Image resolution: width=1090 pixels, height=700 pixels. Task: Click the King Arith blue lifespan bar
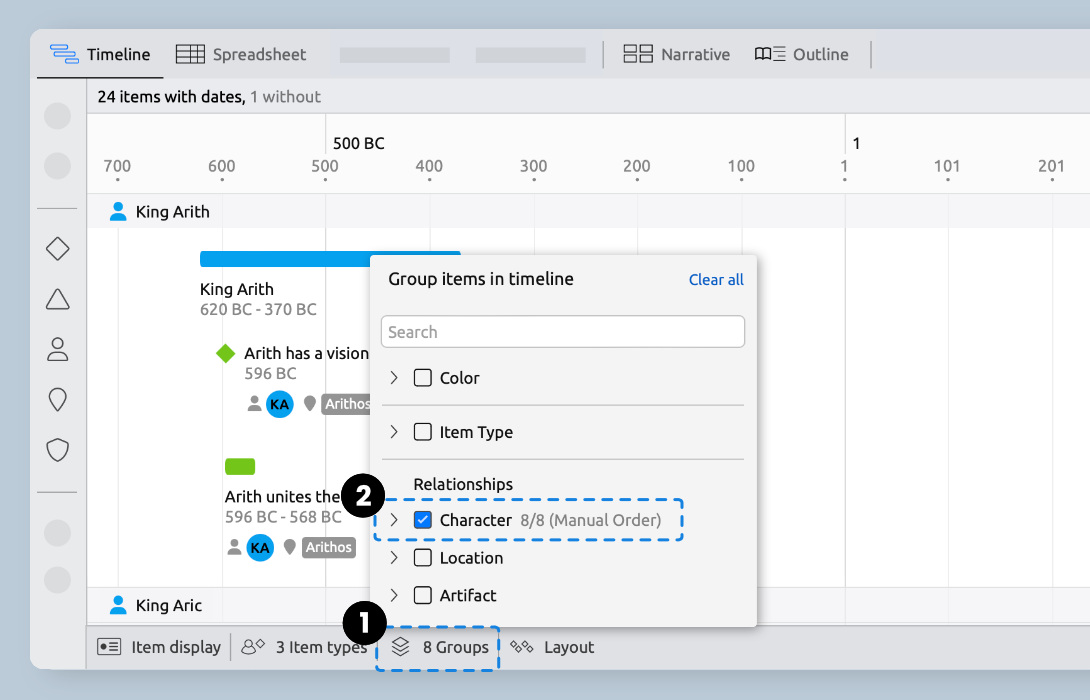pos(285,259)
